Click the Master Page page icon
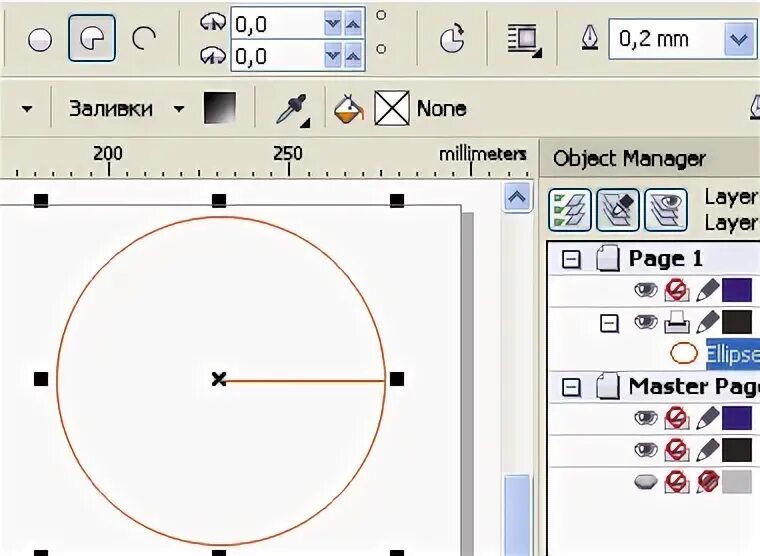This screenshot has width=760, height=556. [x=607, y=386]
